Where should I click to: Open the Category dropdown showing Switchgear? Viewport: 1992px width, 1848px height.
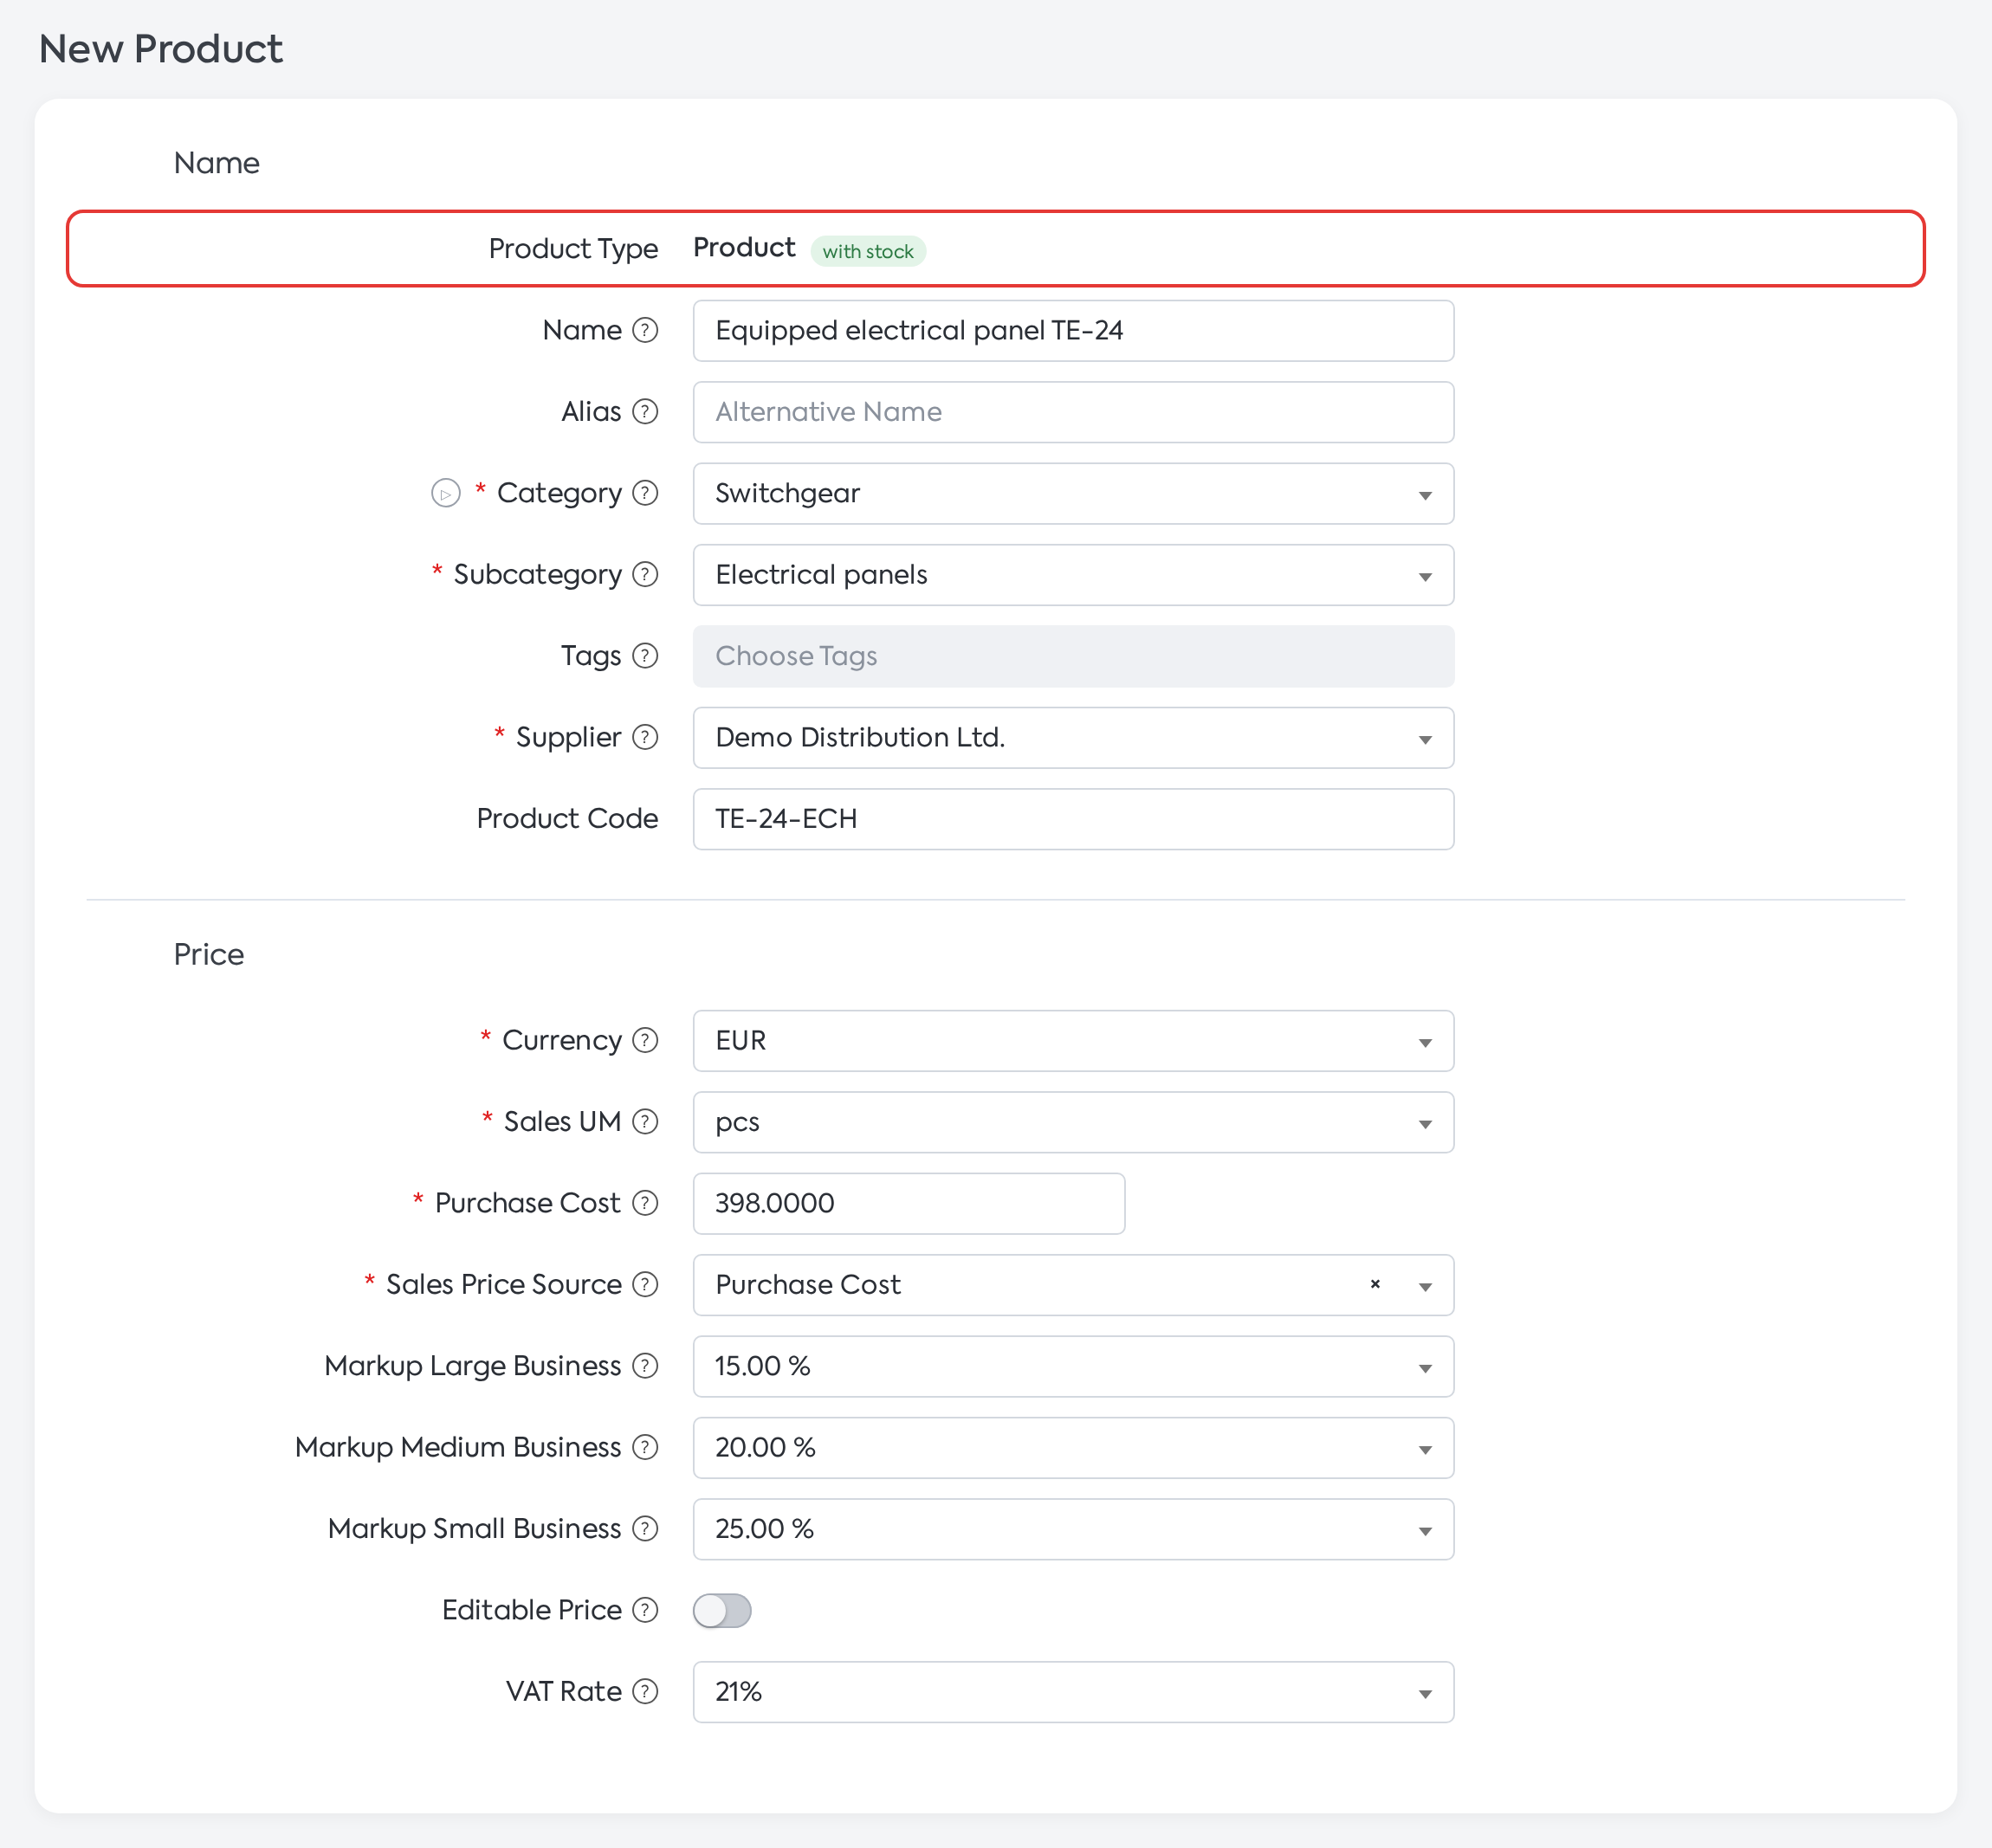[x=1073, y=493]
